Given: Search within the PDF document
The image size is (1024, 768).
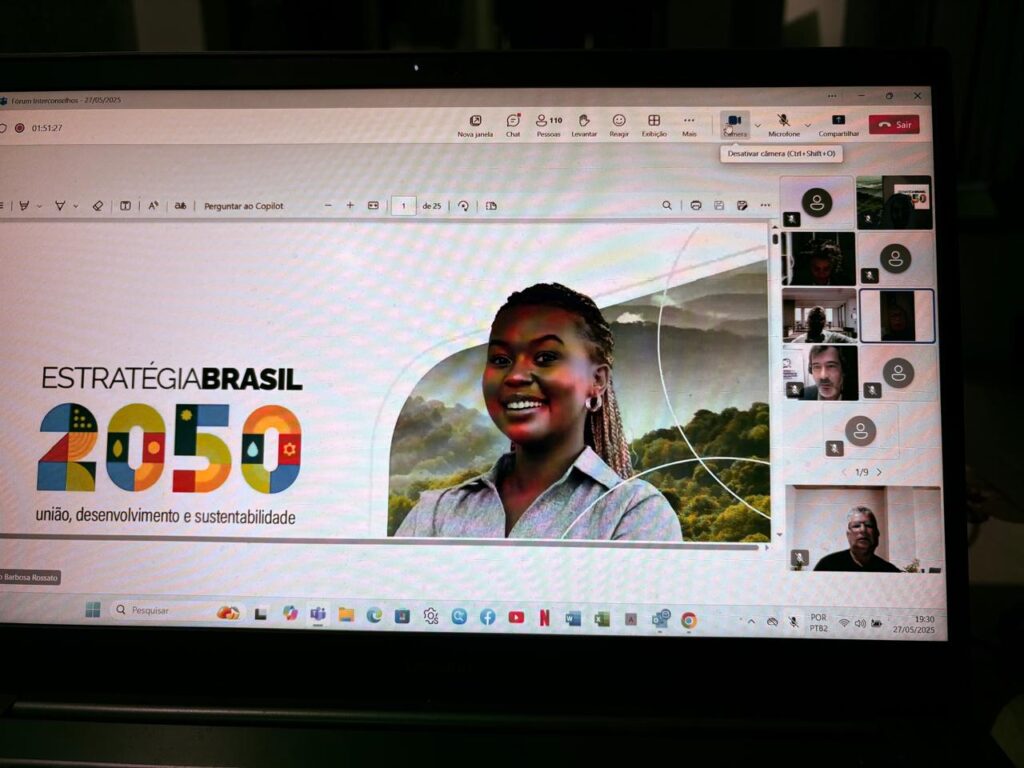Looking at the screenshot, I should 667,205.
